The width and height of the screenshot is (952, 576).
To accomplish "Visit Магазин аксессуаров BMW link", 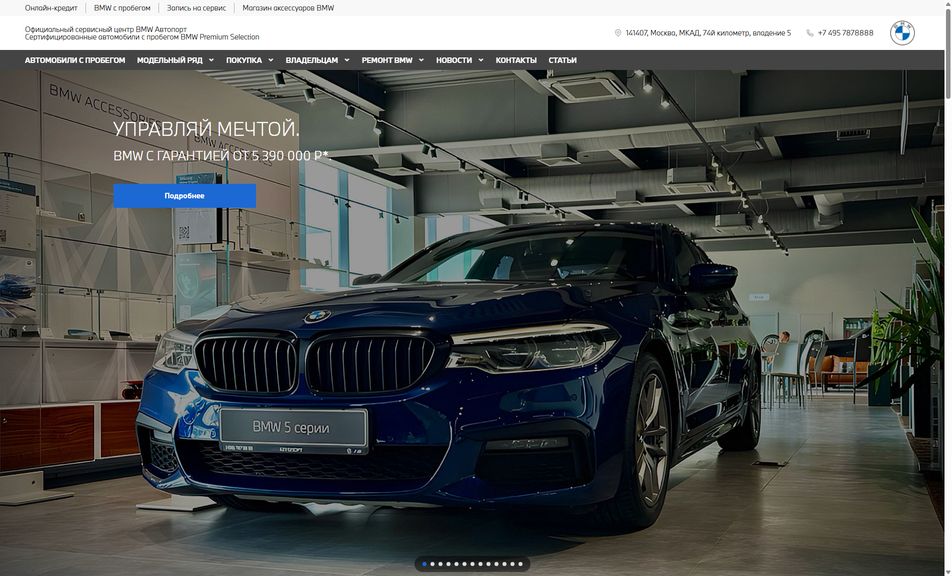I will 288,8.
